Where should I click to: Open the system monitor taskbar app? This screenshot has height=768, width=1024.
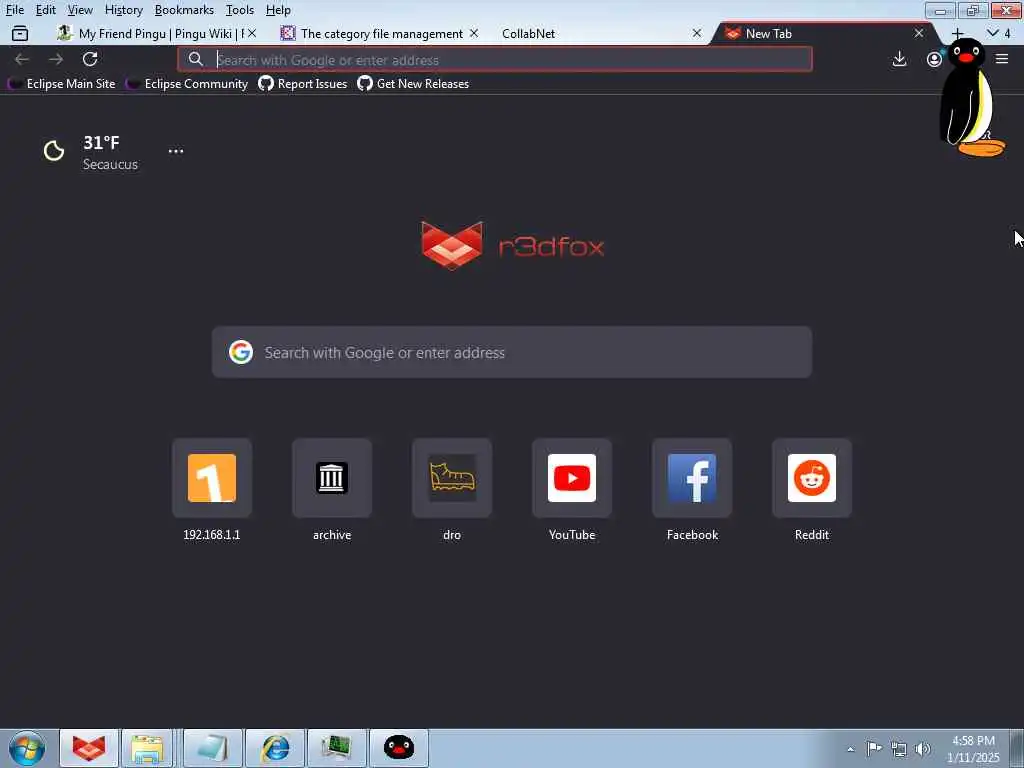336,748
